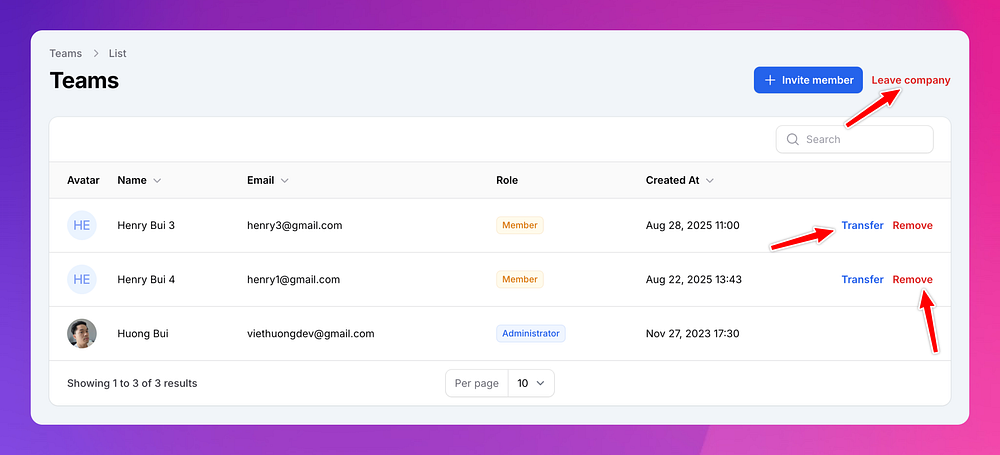Click the List breadcrumb item
This screenshot has height=455, width=1000.
[x=118, y=53]
